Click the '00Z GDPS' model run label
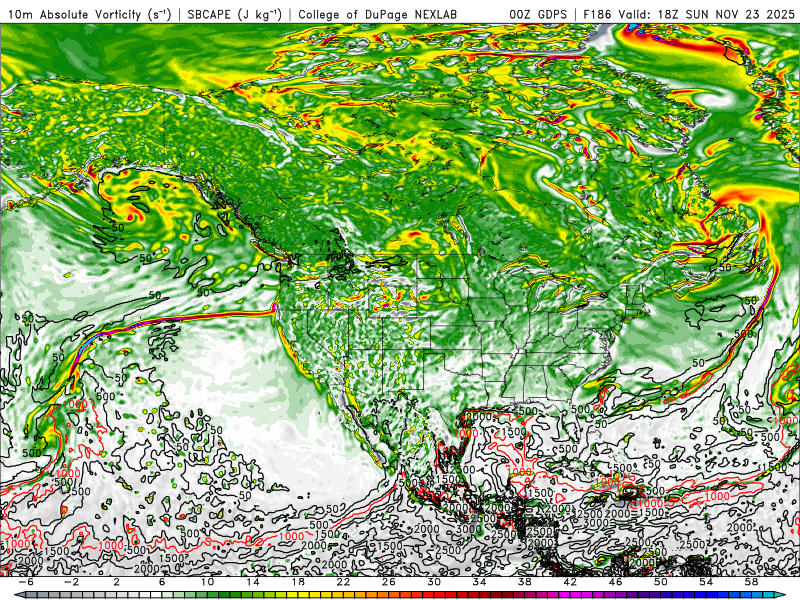Viewport: 800px width, 600px height. 538,14
